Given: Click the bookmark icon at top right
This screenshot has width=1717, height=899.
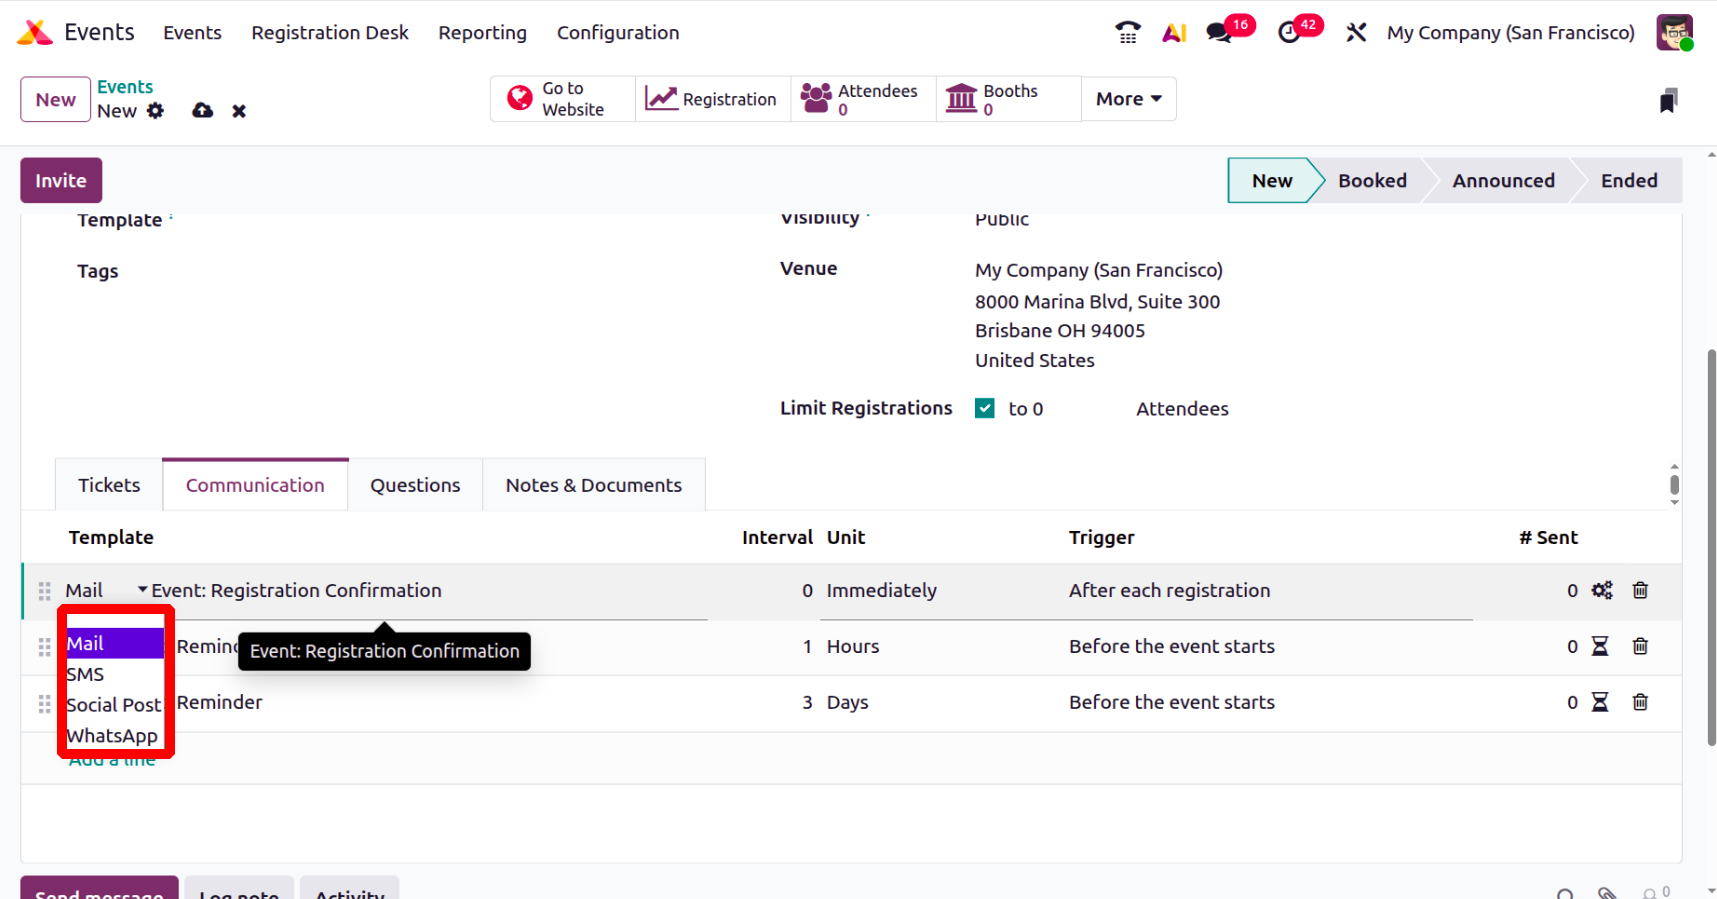Looking at the screenshot, I should (1667, 101).
